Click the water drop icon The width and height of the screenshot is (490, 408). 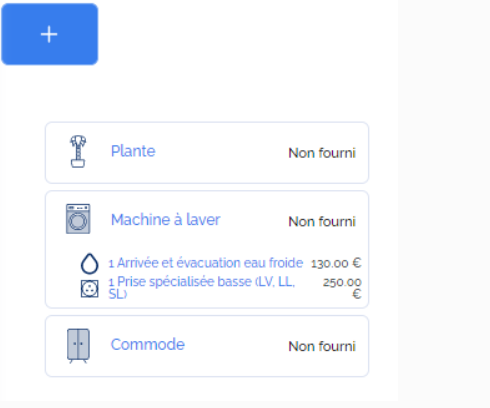click(90, 264)
